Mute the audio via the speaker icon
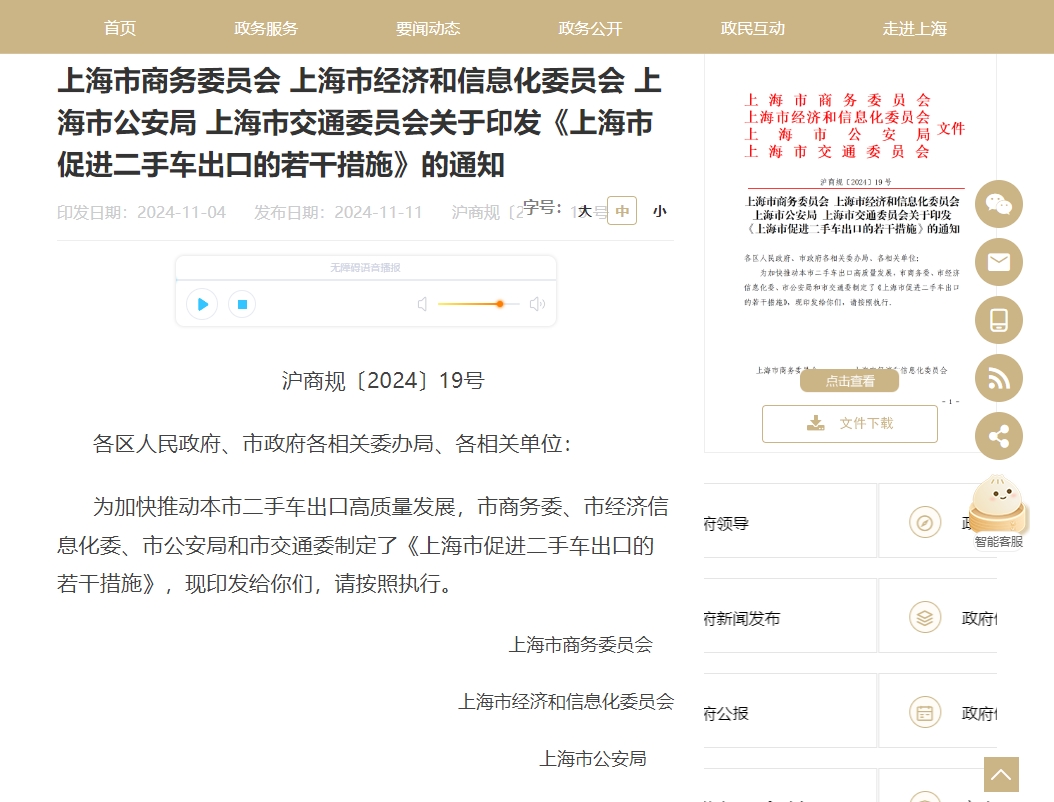The width and height of the screenshot is (1054, 802). coord(422,304)
